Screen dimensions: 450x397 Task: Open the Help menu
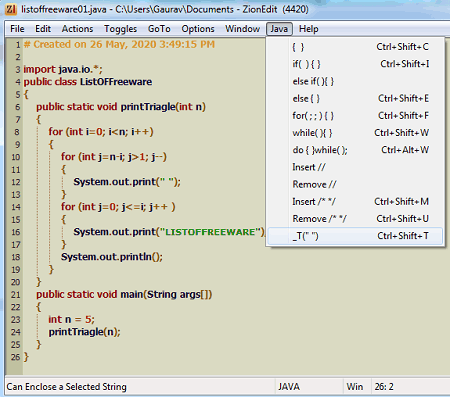tap(309, 29)
